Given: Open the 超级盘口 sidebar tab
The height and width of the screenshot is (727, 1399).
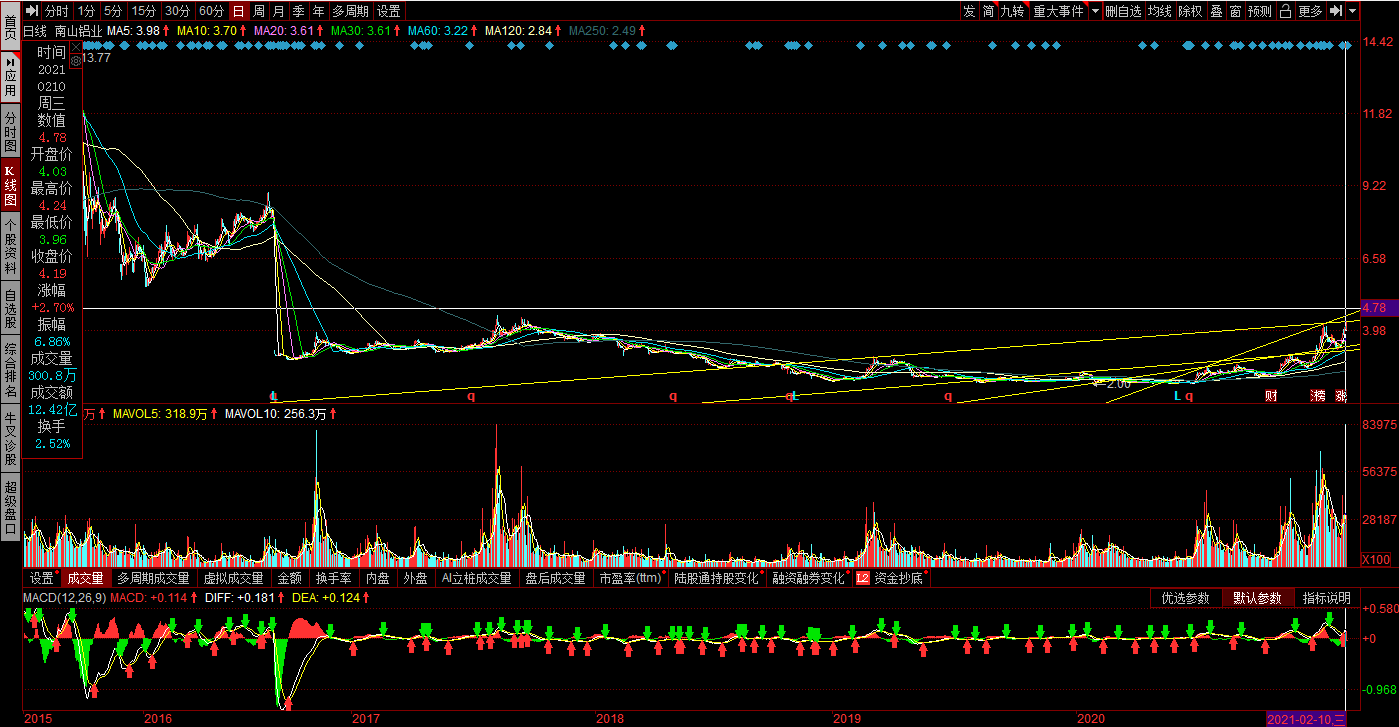Looking at the screenshot, I should (x=10, y=507).
